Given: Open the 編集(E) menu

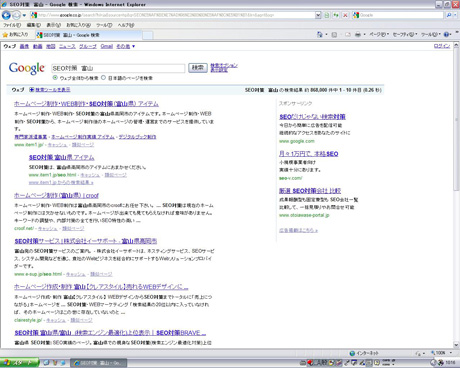Looking at the screenshot, I should tap(34, 25).
